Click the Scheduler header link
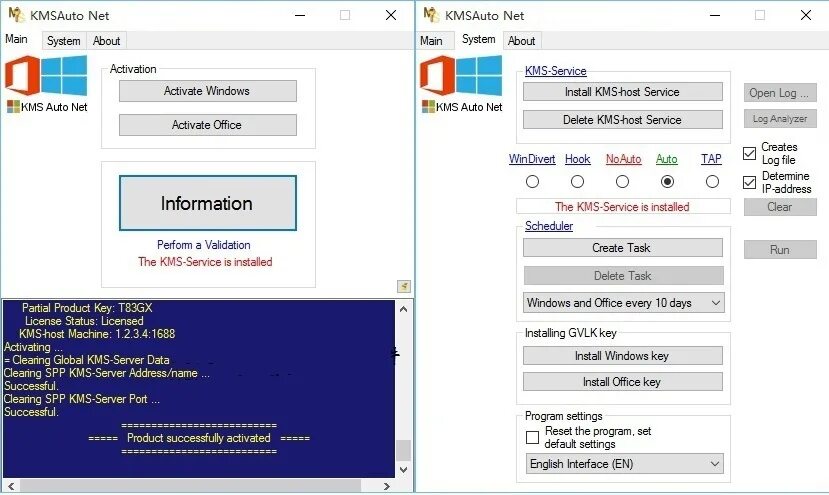 click(x=549, y=226)
